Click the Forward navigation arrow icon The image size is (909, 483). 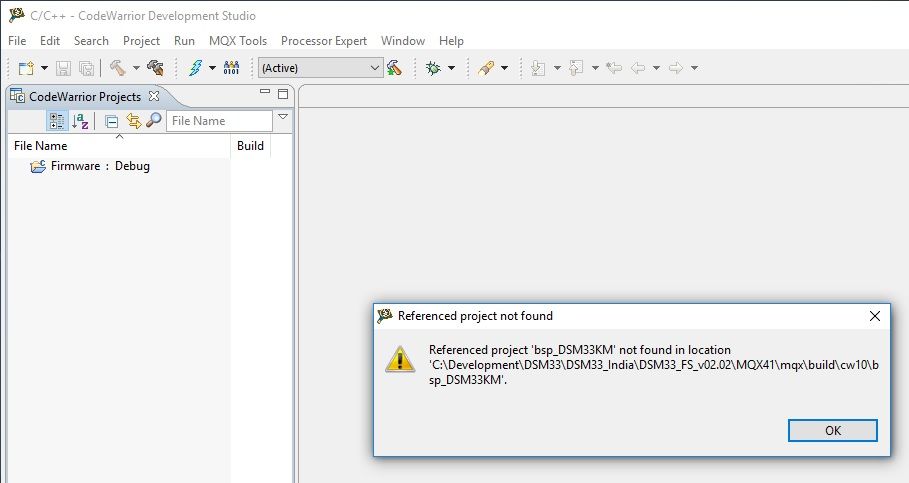[x=676, y=68]
